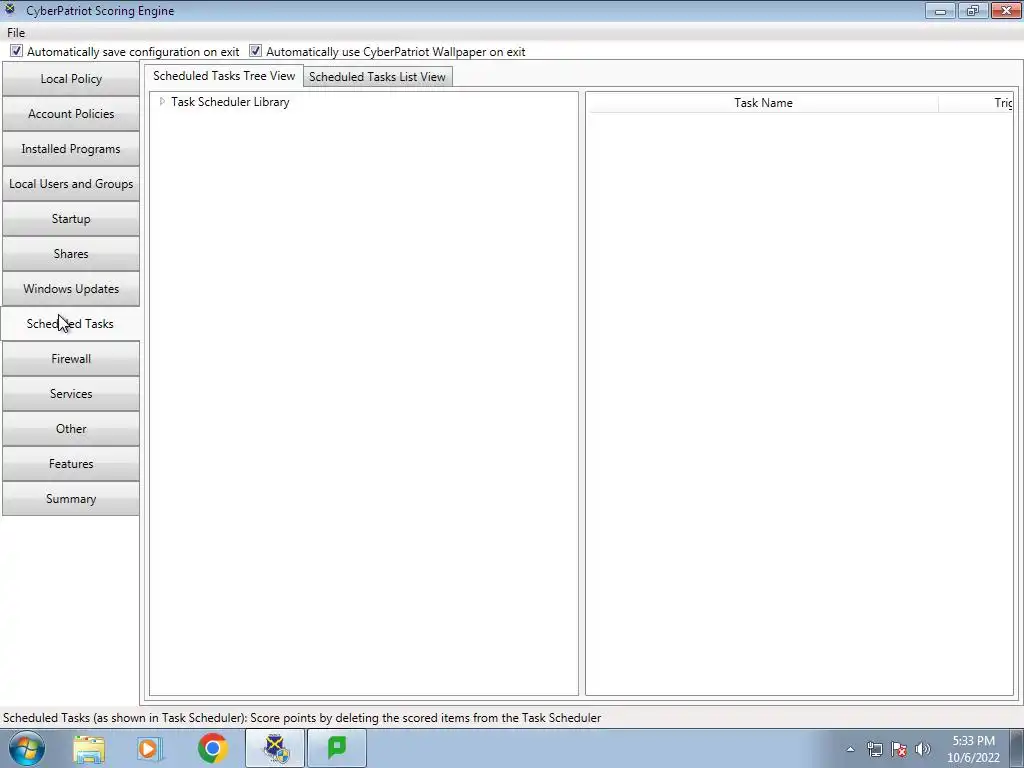The height and width of the screenshot is (768, 1024).
Task: Show hidden system tray icons
Action: [x=850, y=749]
